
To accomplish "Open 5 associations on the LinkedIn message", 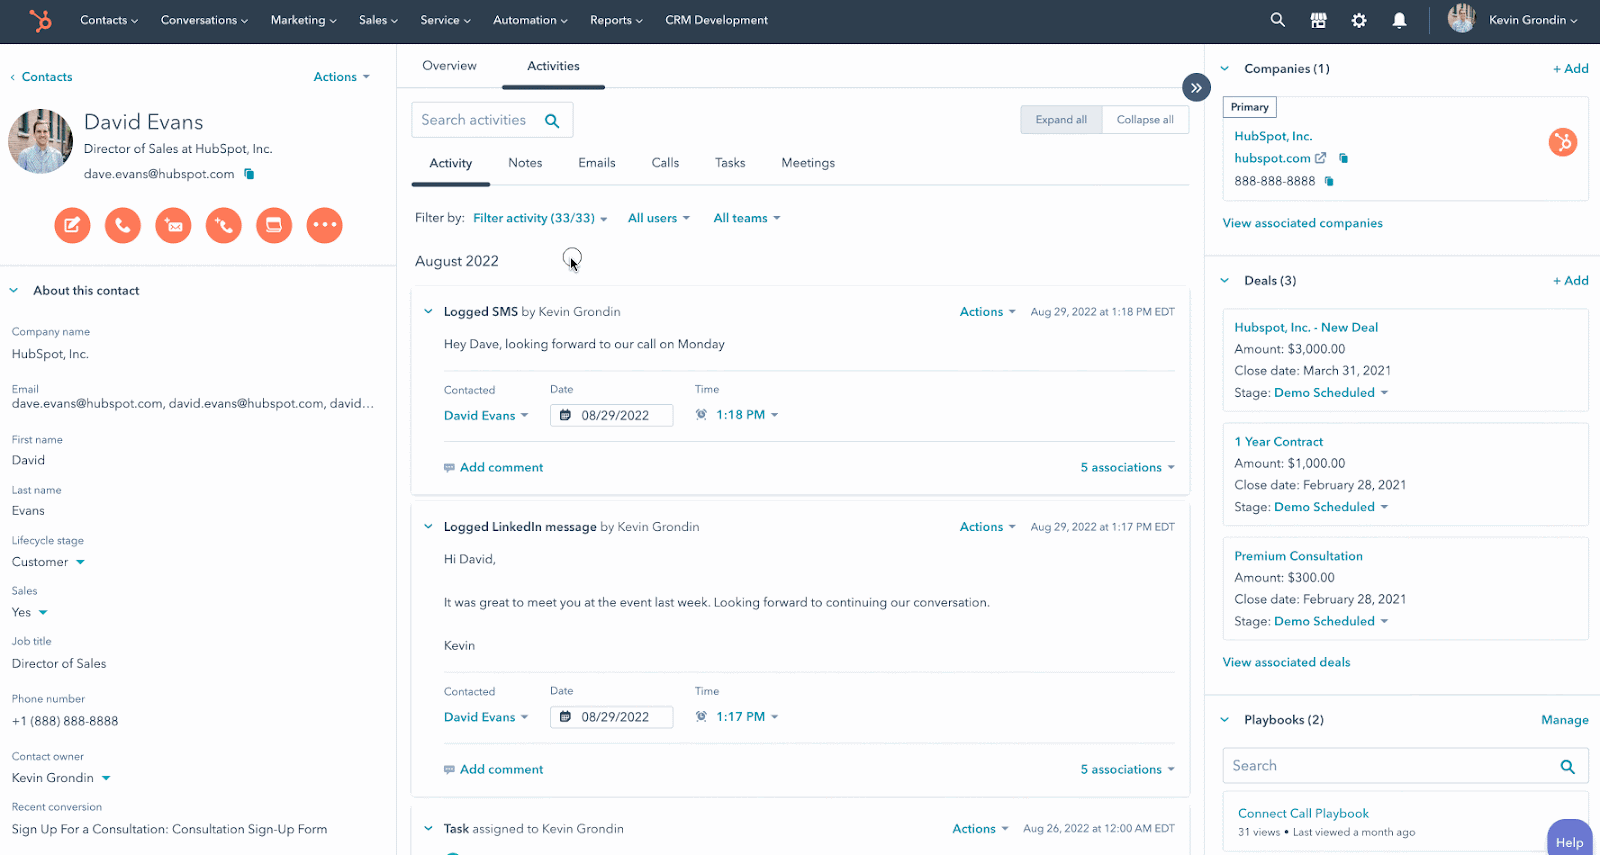I will click(x=1127, y=769).
